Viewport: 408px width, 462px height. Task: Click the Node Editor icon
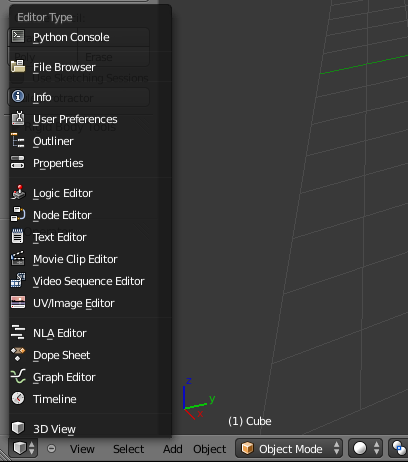pyautogui.click(x=18, y=214)
